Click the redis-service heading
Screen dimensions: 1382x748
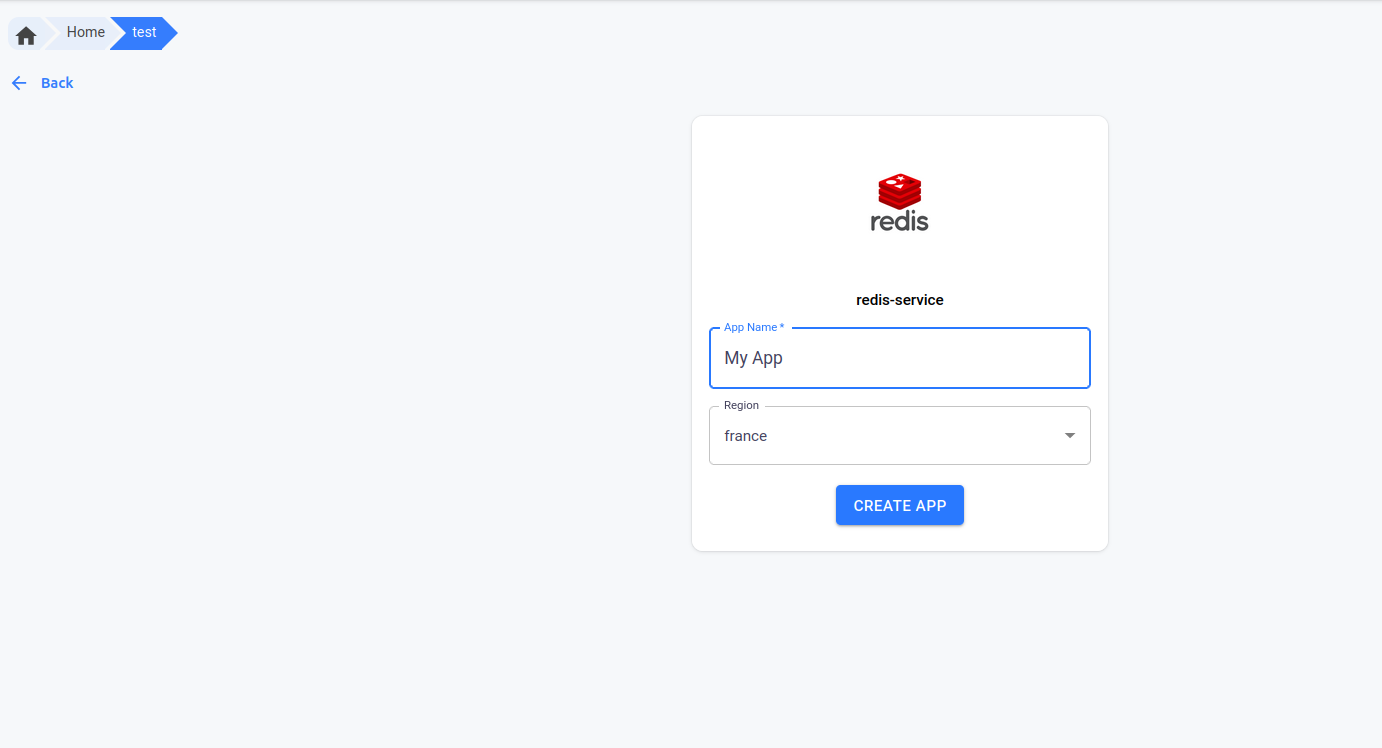[899, 300]
